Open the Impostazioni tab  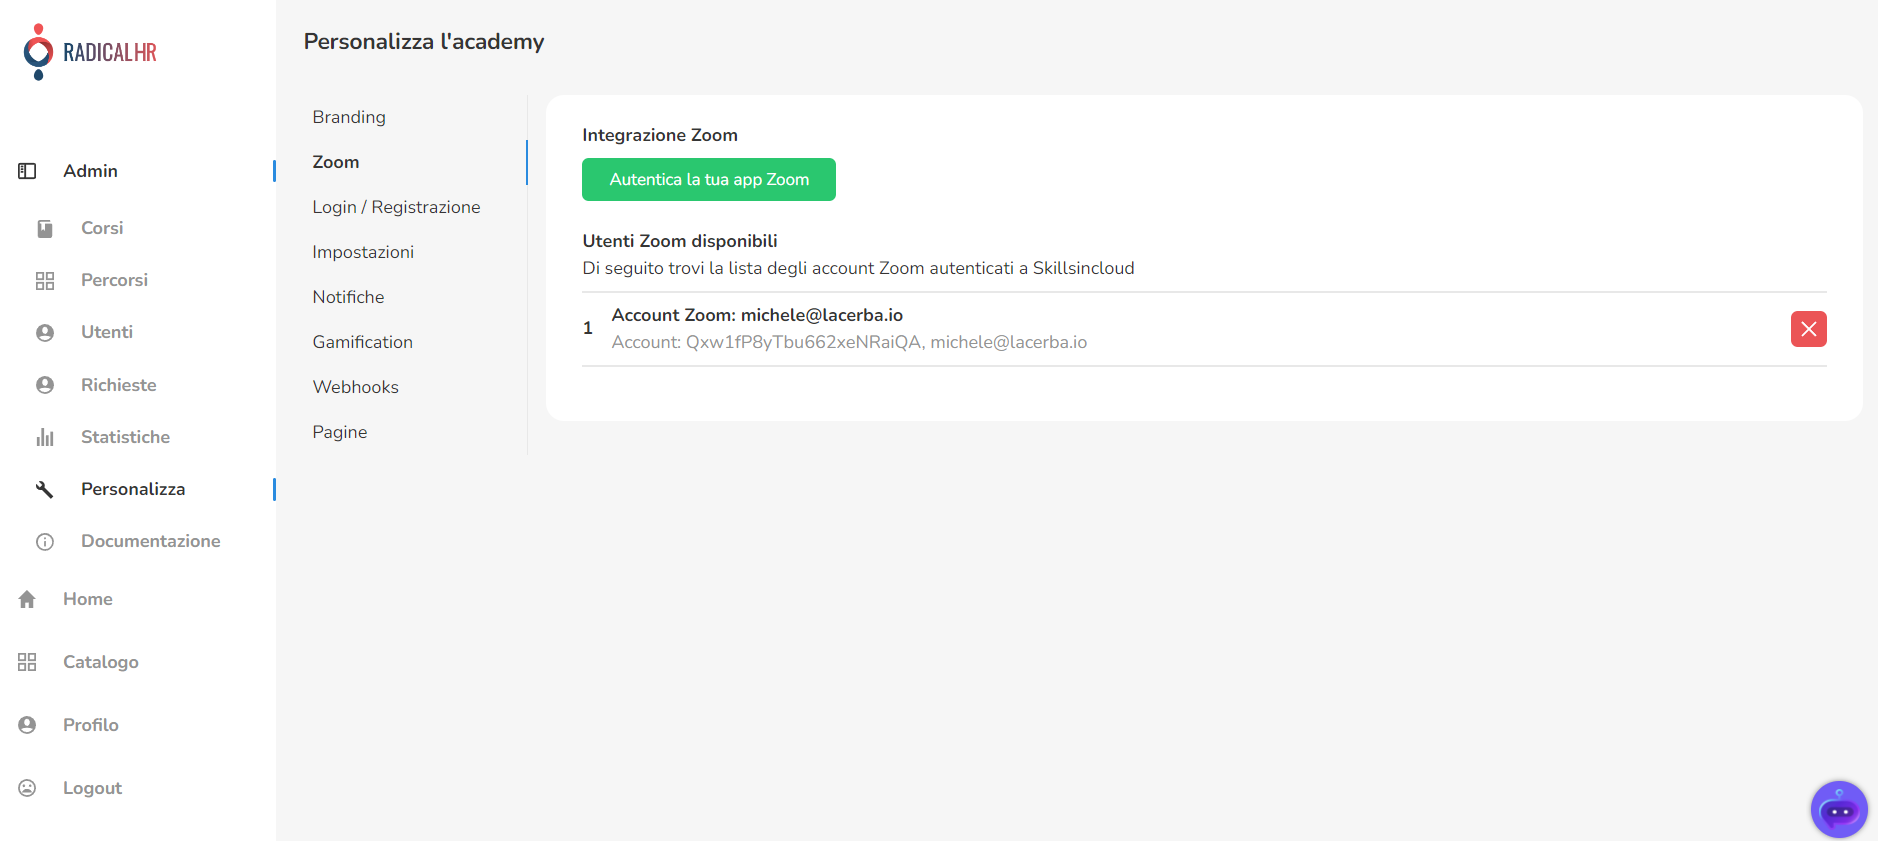coord(363,252)
